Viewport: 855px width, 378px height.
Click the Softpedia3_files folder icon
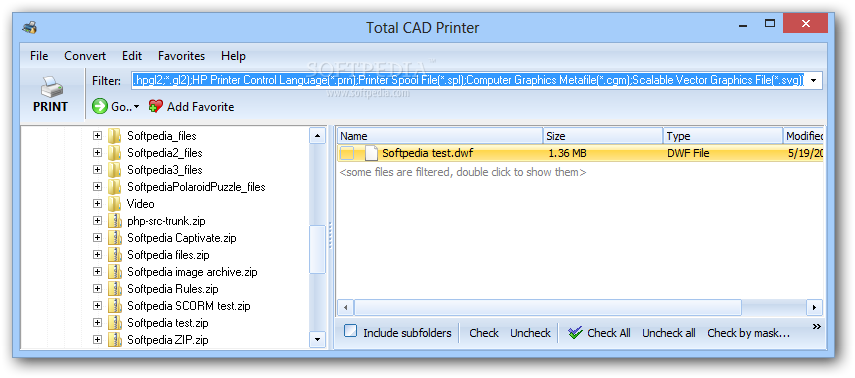(114, 170)
